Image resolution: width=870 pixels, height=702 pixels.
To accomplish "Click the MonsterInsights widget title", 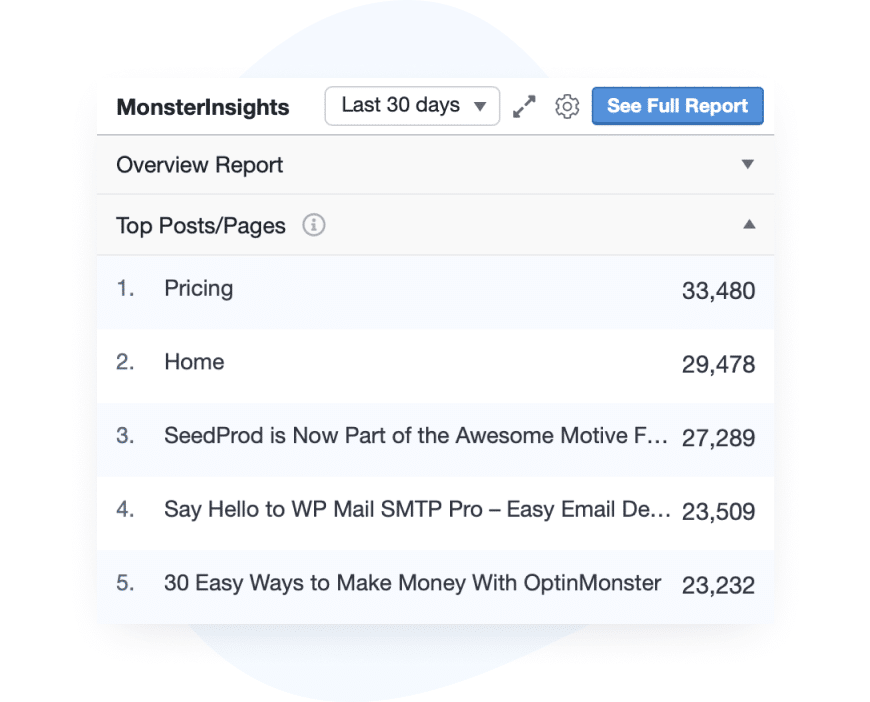I will tap(203, 107).
